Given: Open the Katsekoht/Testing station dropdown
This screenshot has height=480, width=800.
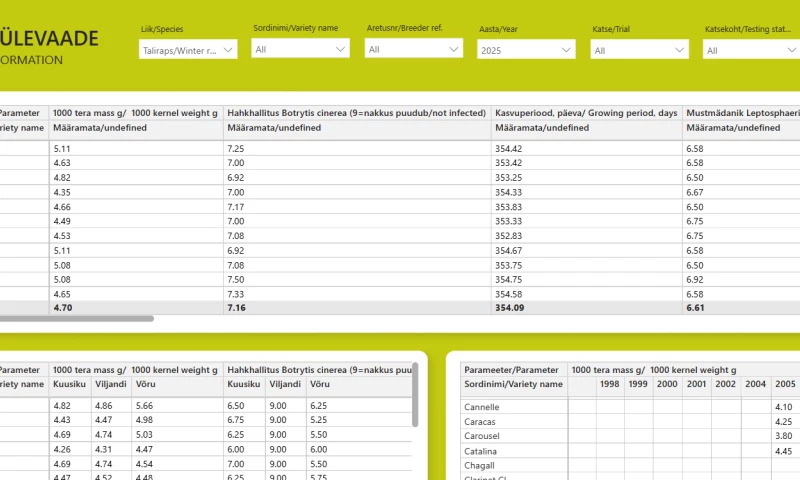Looking at the screenshot, I should coord(752,50).
